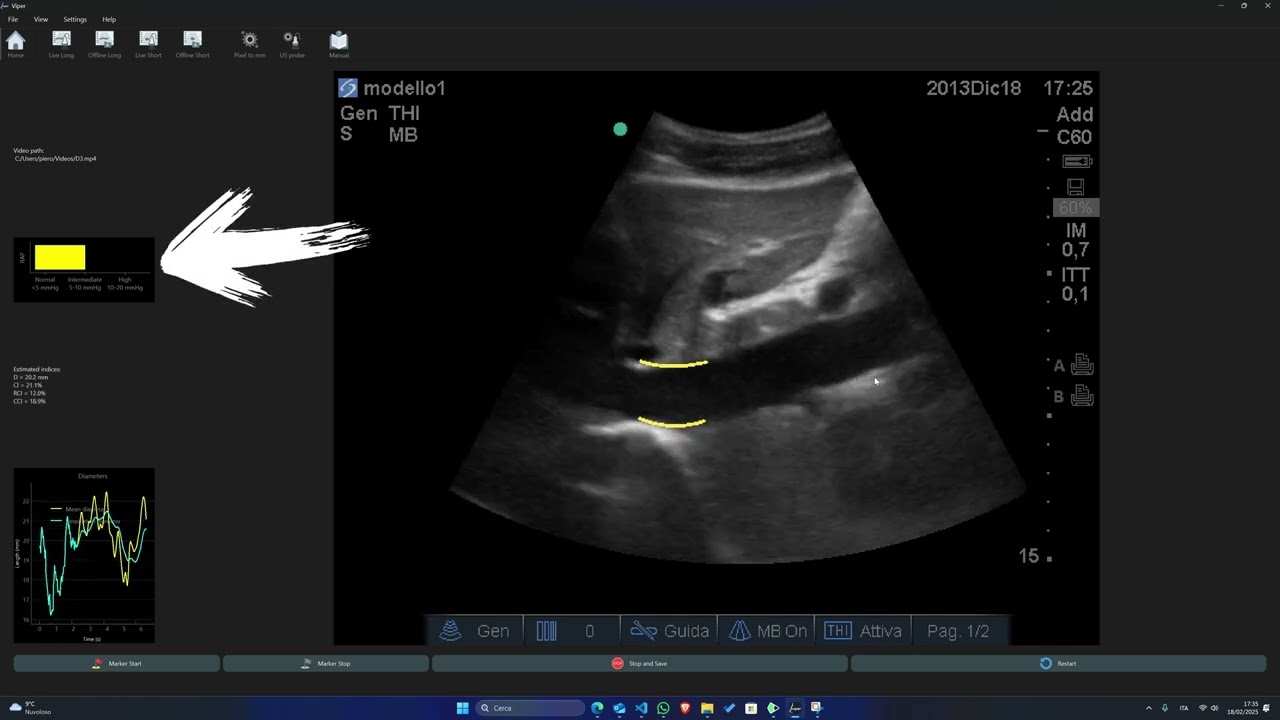Open the View menu
This screenshot has height=720, width=1280.
[x=41, y=19]
